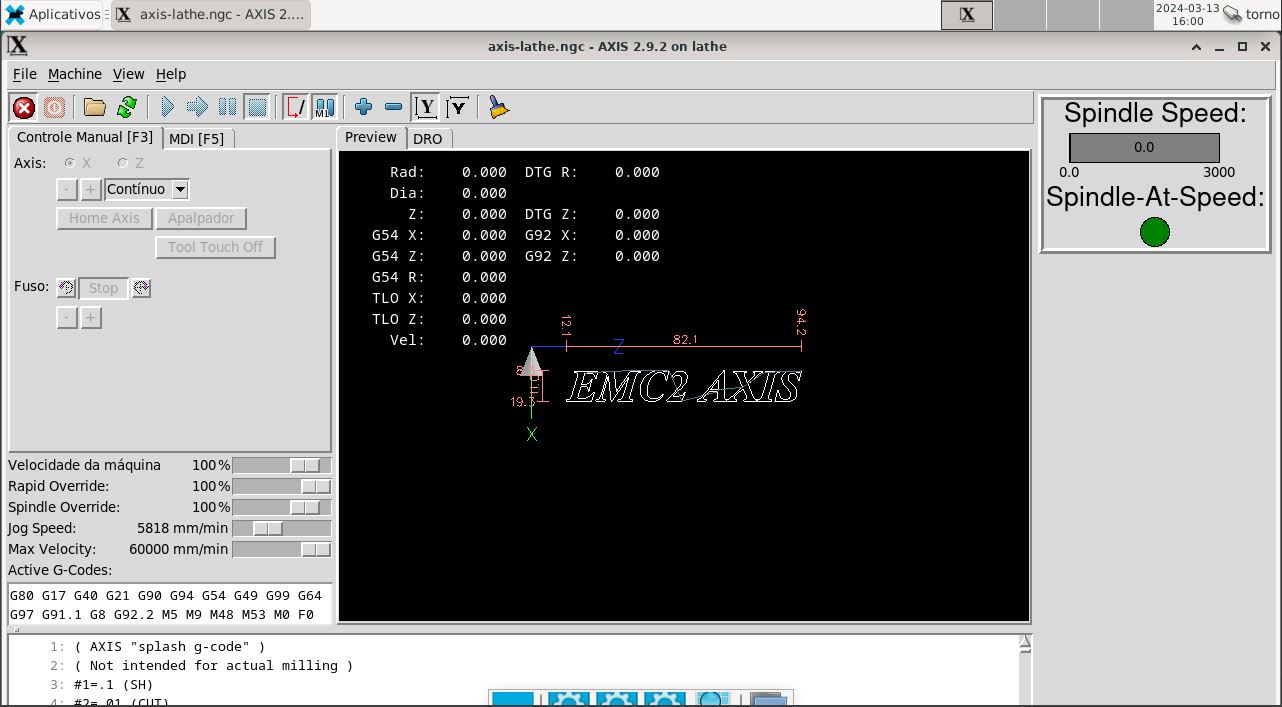Click the Aplicativos menu icon
1282x707 pixels.
click(15, 14)
